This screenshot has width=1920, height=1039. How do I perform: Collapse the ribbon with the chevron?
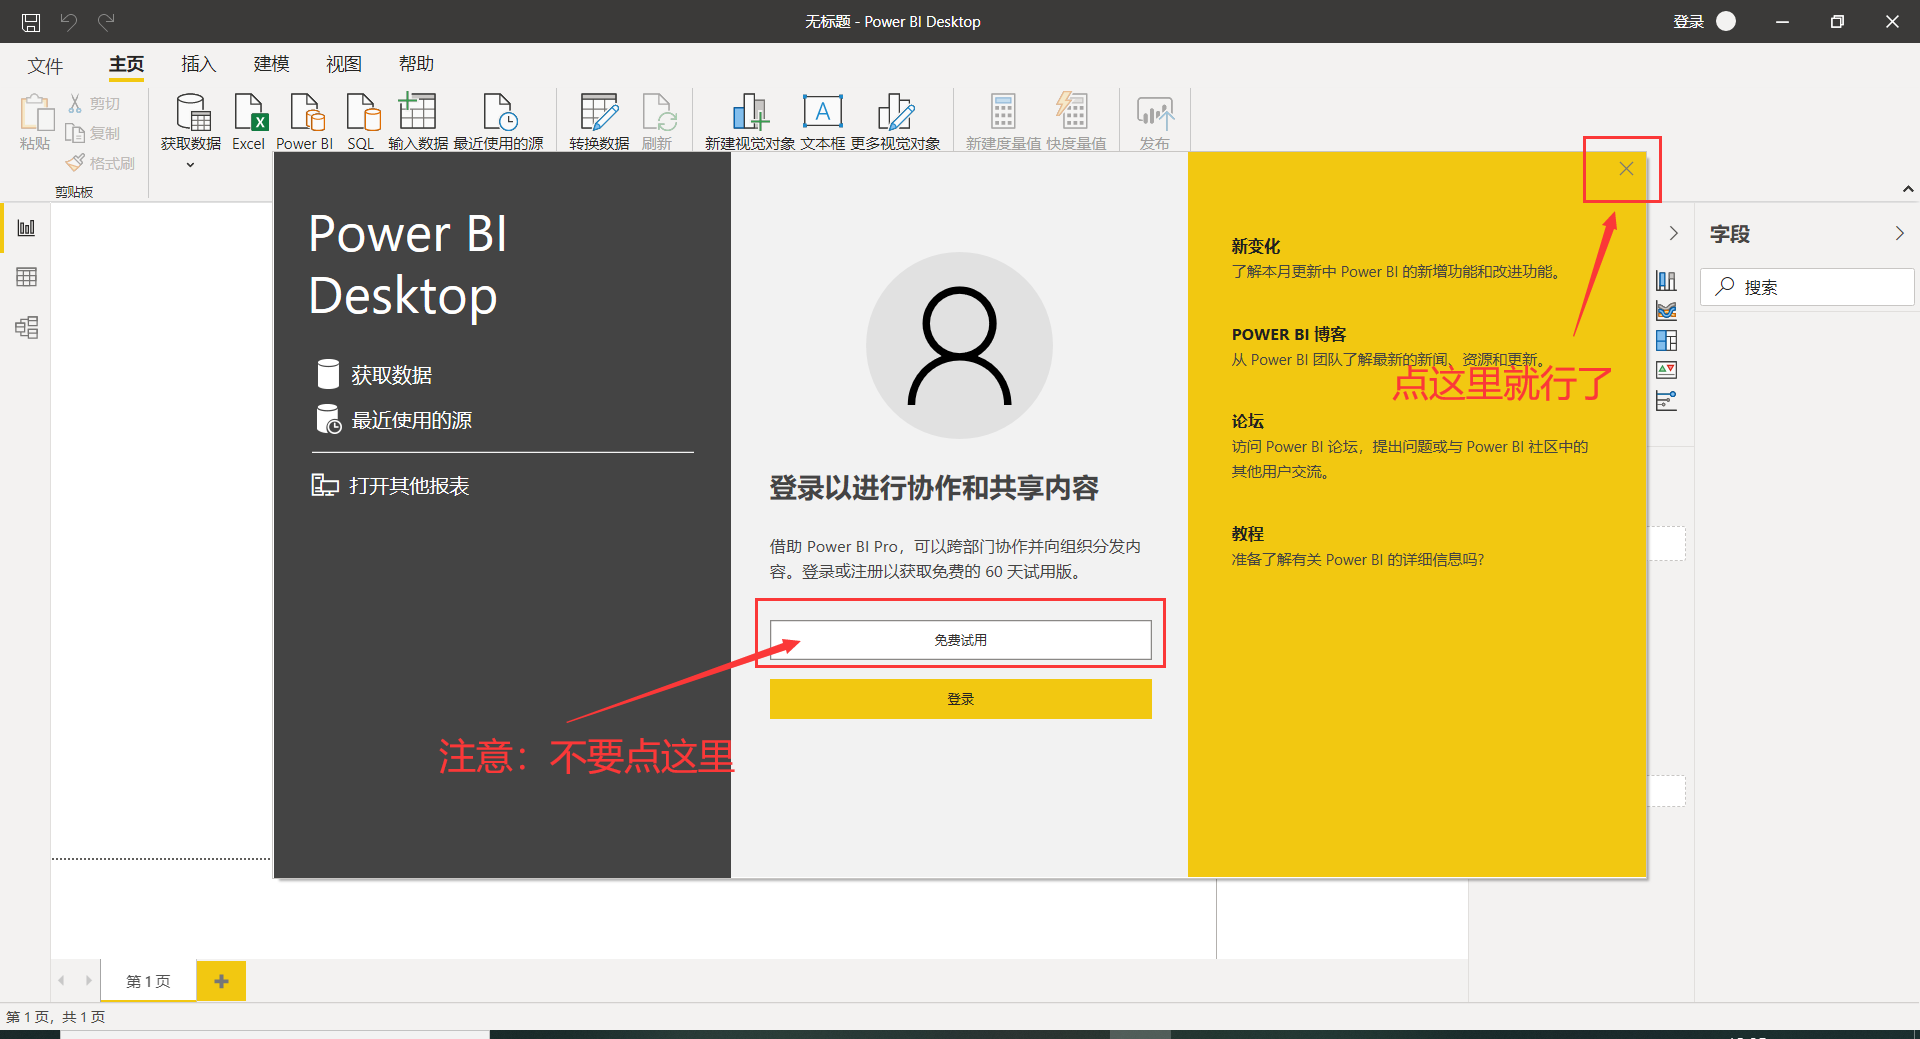click(1908, 189)
